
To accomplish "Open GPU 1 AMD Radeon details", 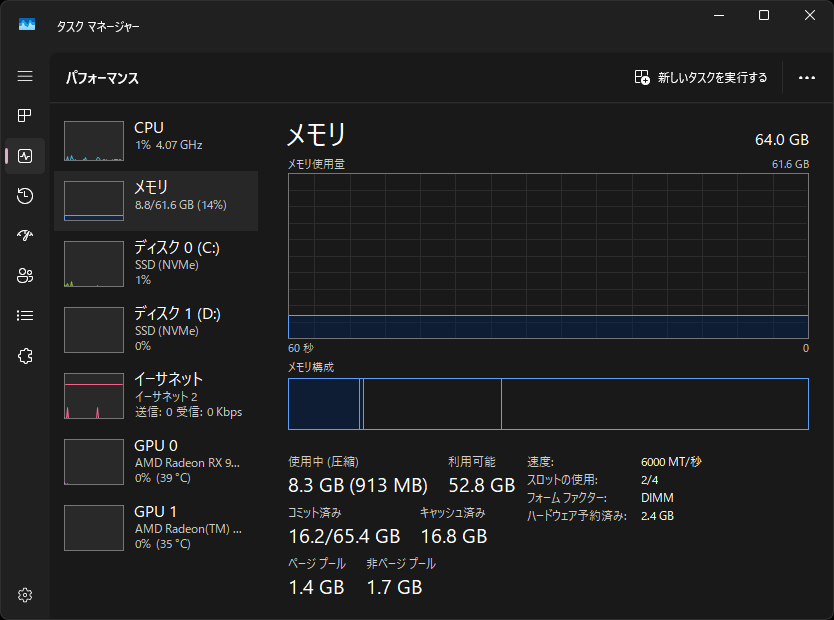I will [156, 527].
